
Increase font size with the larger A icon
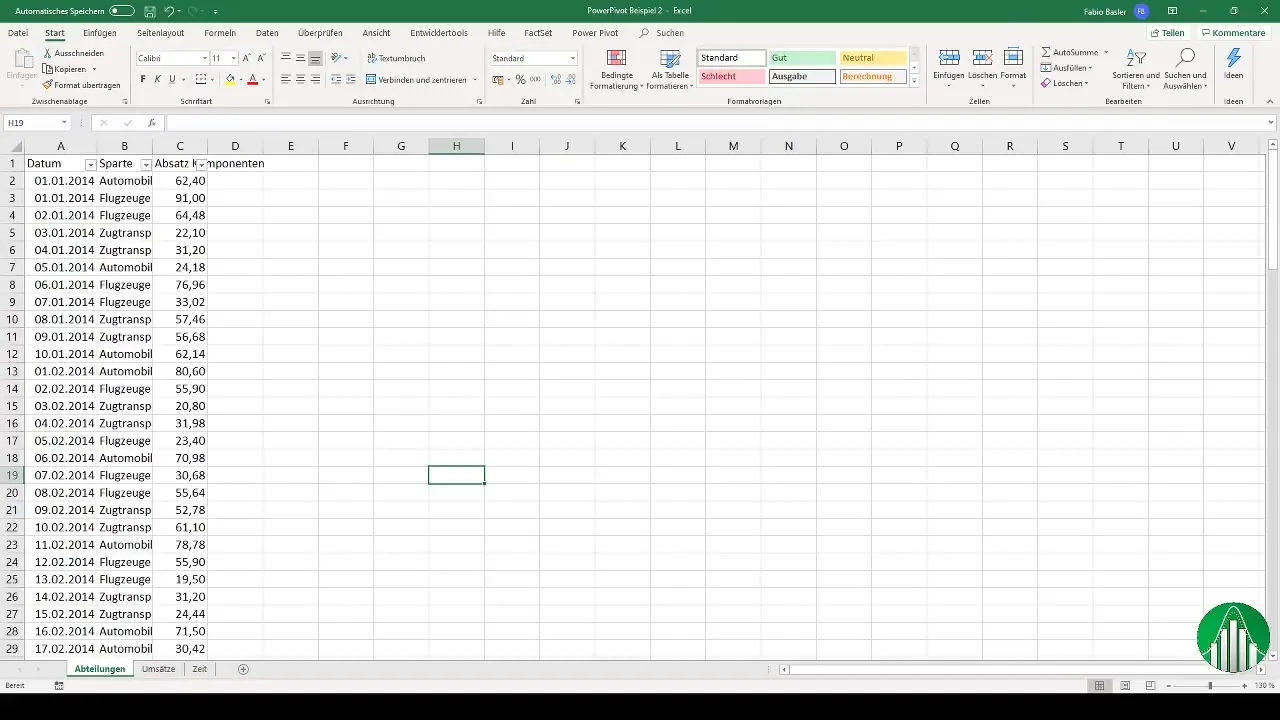click(247, 58)
